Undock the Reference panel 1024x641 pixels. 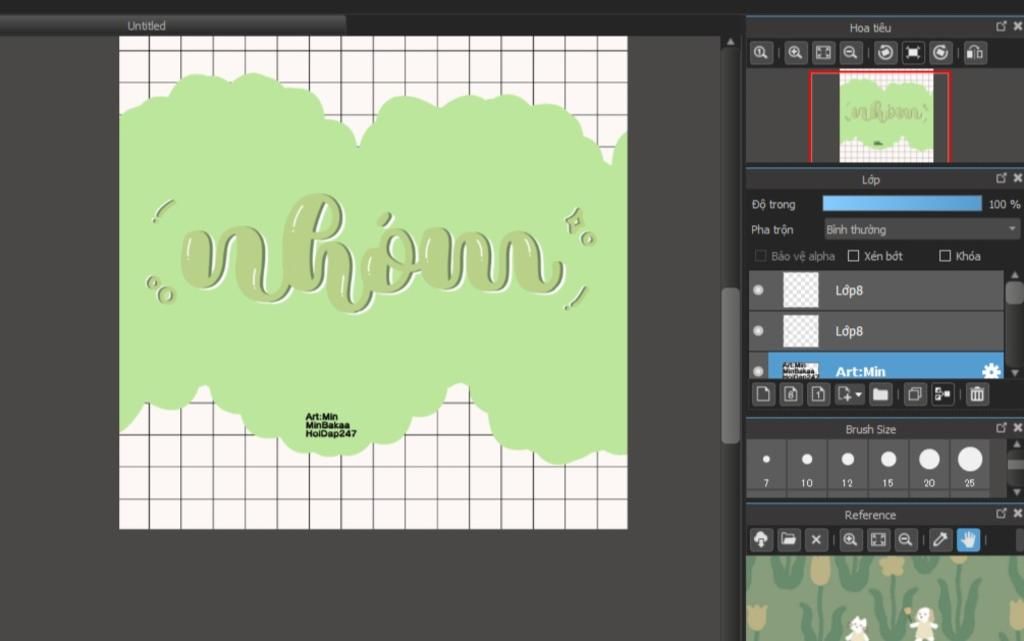click(x=1001, y=514)
